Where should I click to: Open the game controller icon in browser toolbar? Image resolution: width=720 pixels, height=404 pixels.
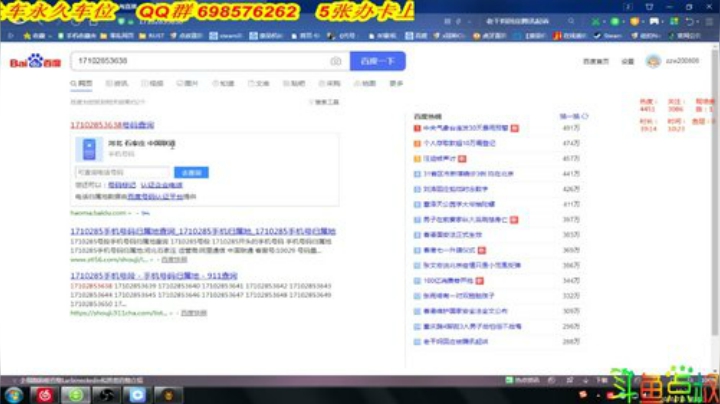pos(654,22)
